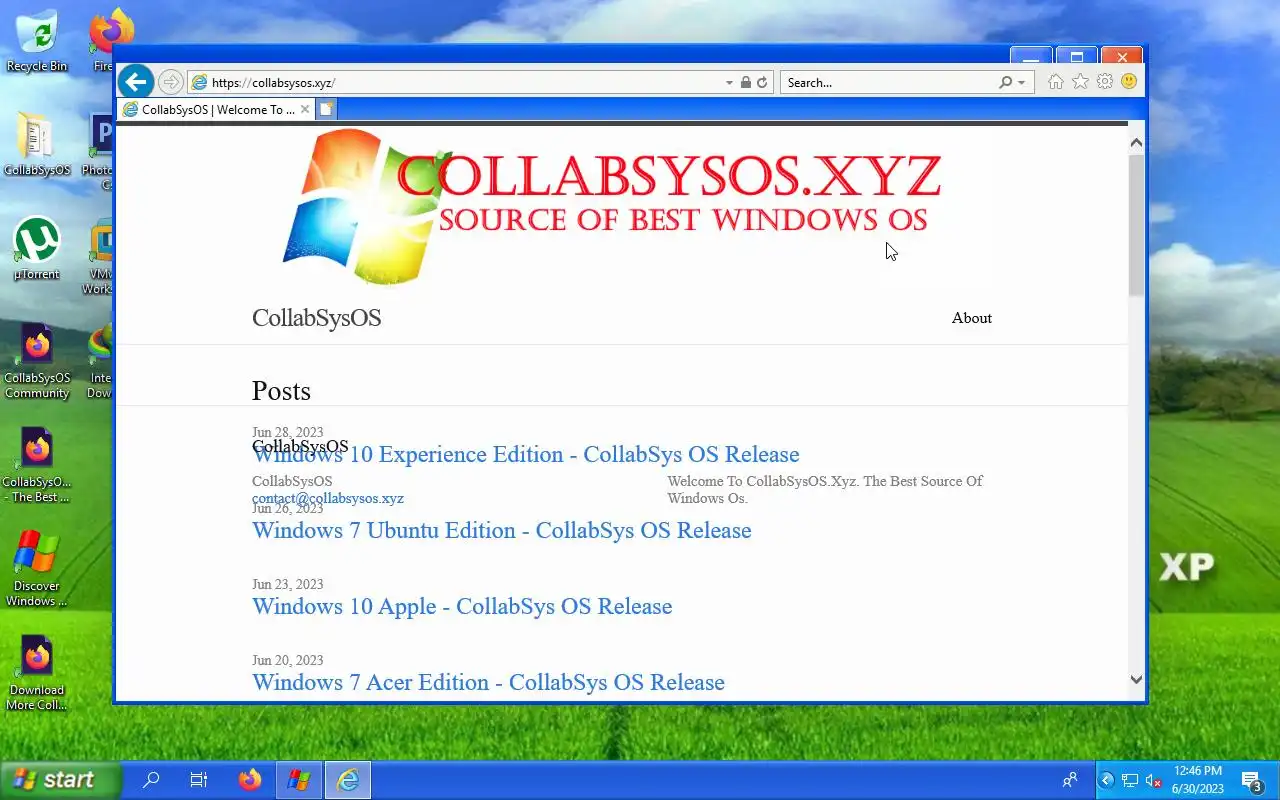The width and height of the screenshot is (1280, 800).
Task: Open a new tab button
Action: pyautogui.click(x=326, y=109)
